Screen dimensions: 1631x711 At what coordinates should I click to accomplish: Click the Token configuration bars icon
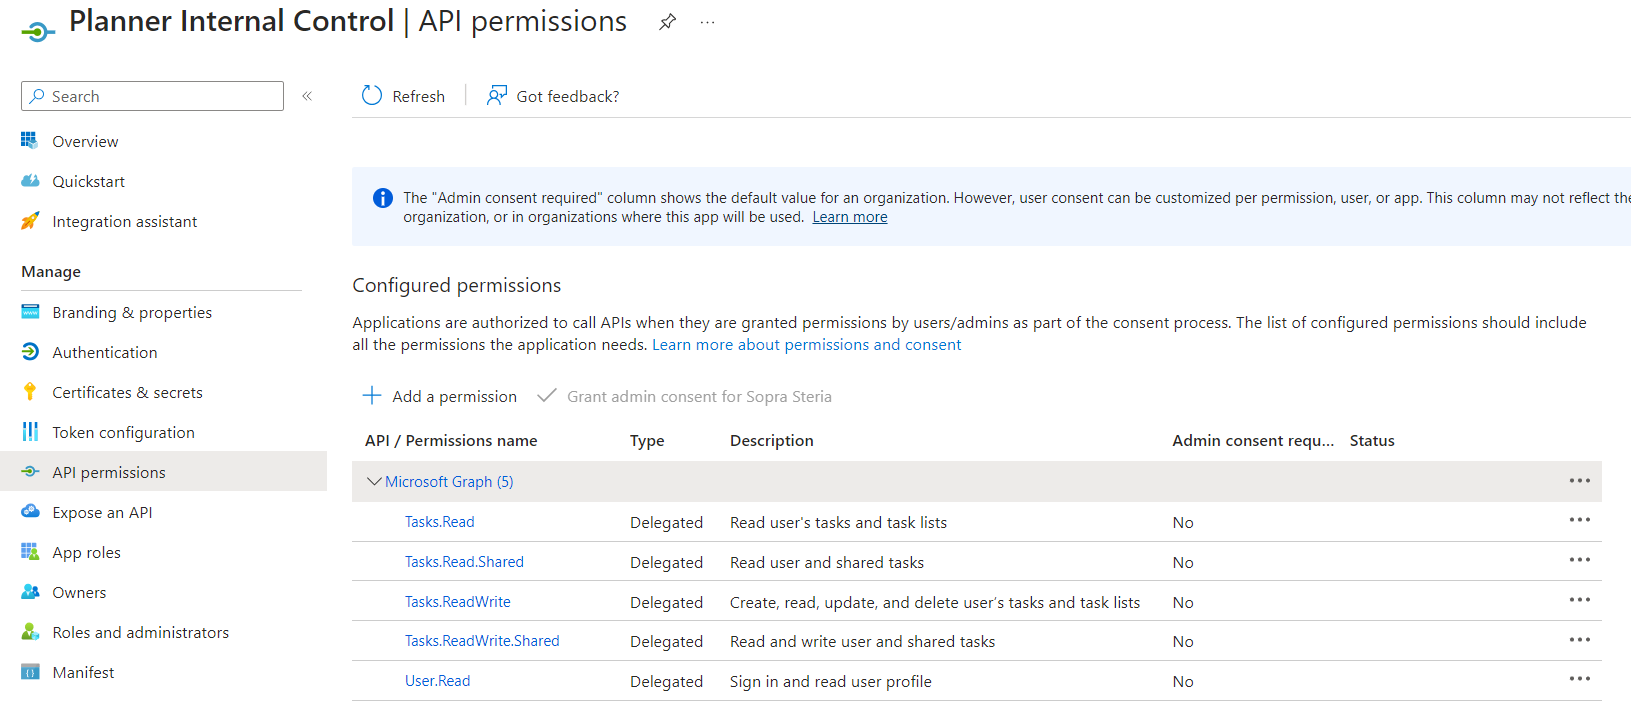pos(30,431)
